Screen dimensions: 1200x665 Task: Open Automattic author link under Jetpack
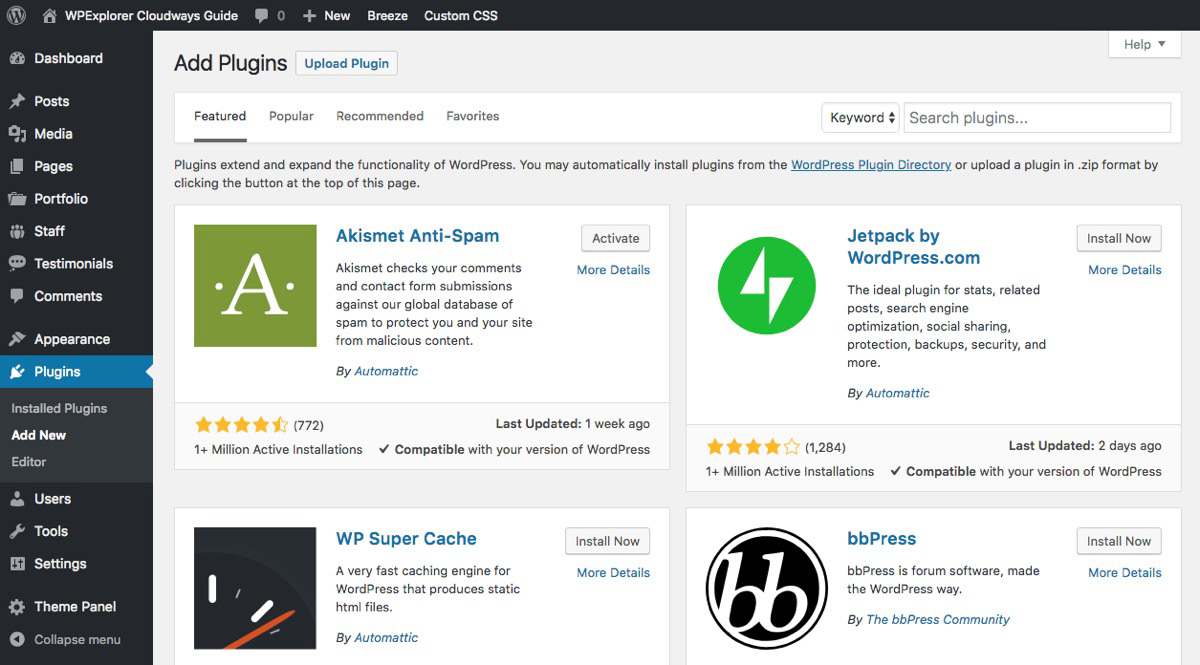pyautogui.click(x=897, y=393)
